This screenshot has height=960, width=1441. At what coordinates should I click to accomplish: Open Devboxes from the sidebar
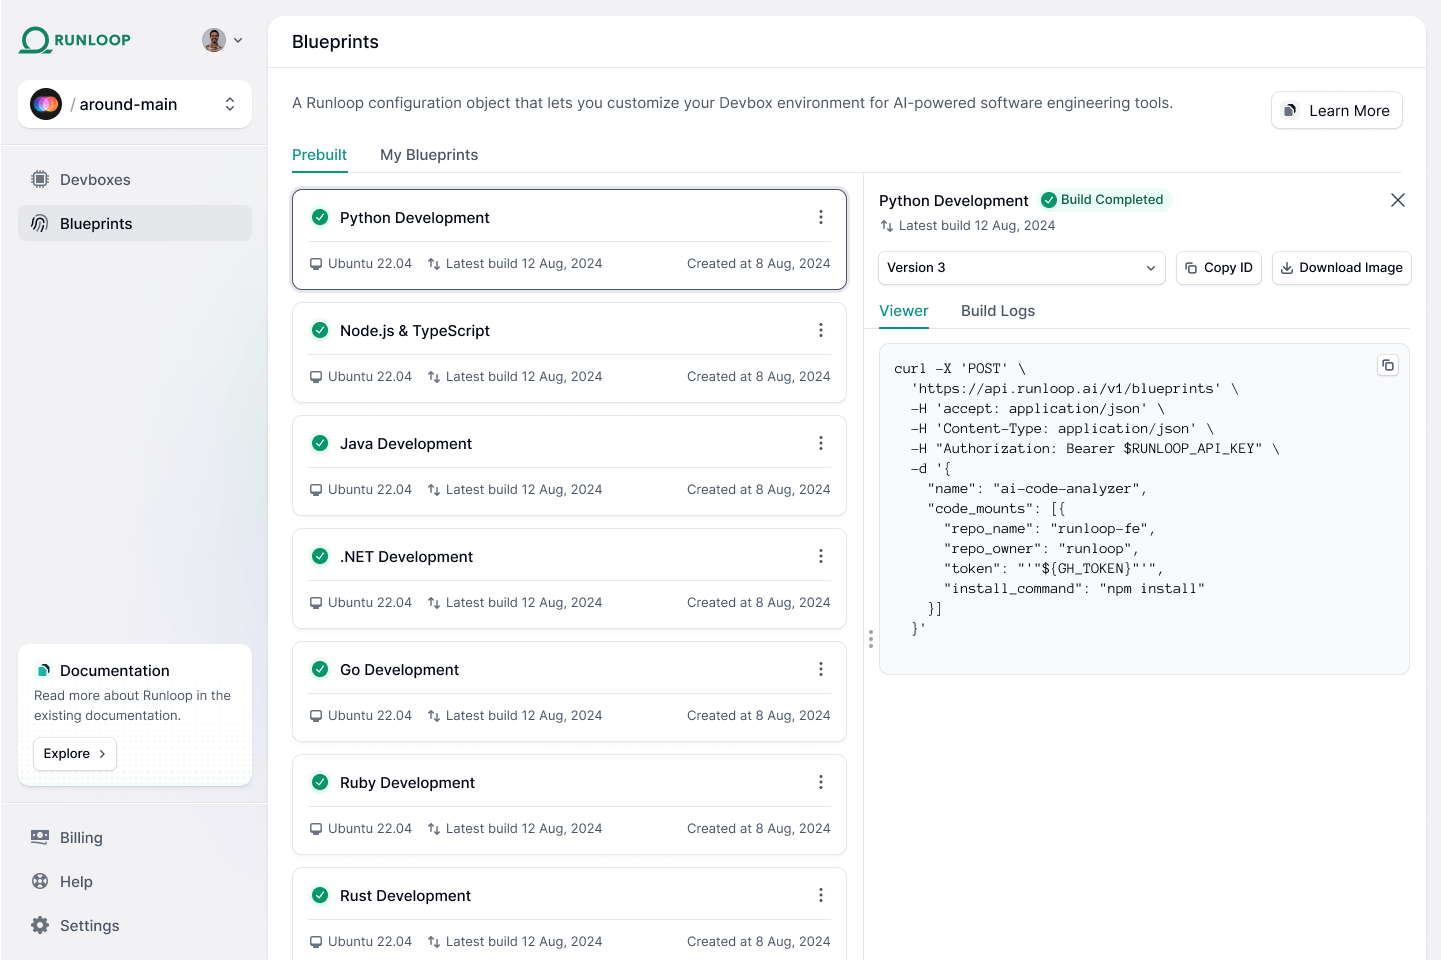95,180
